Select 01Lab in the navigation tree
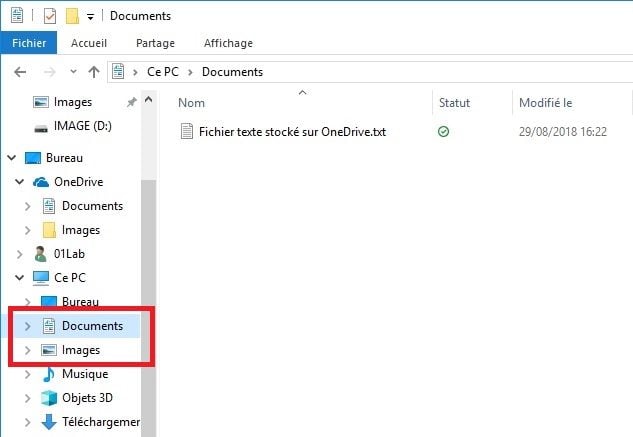 69,254
